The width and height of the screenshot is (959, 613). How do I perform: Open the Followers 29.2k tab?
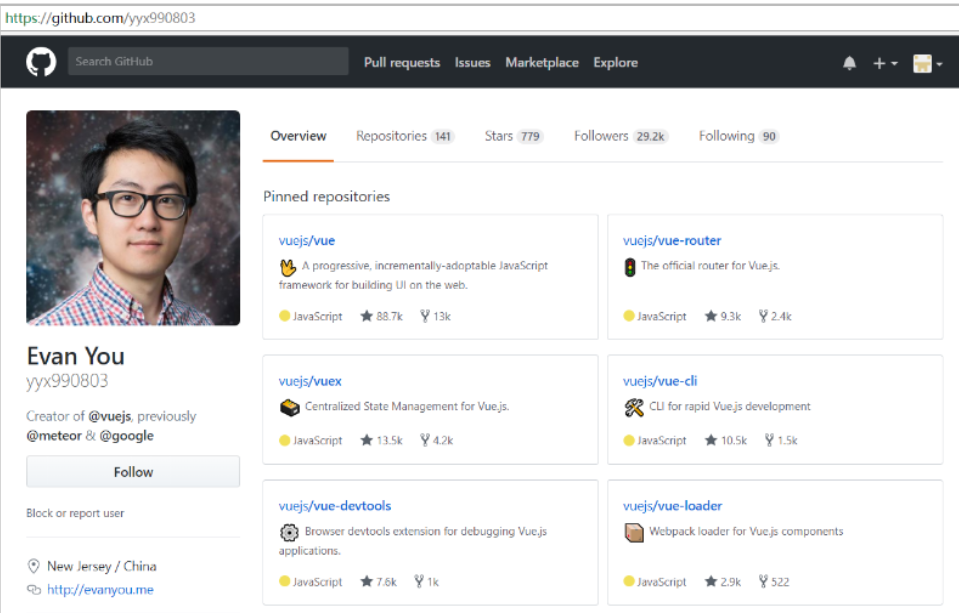click(621, 136)
